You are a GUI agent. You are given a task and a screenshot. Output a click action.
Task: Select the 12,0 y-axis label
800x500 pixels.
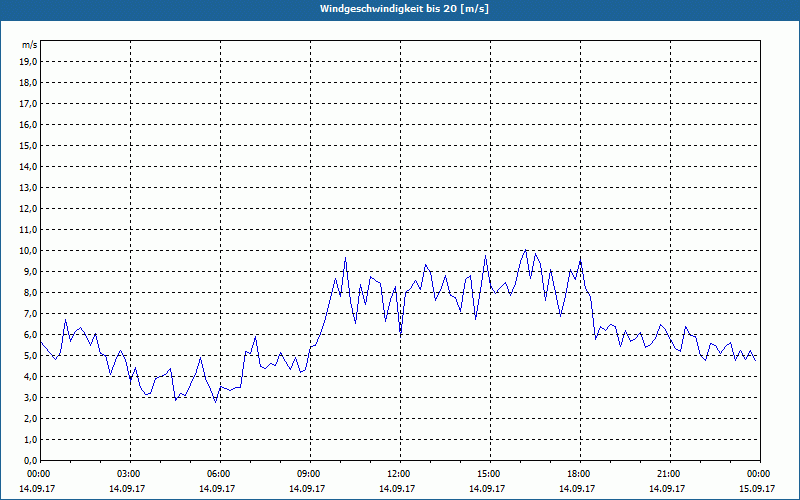[28, 209]
